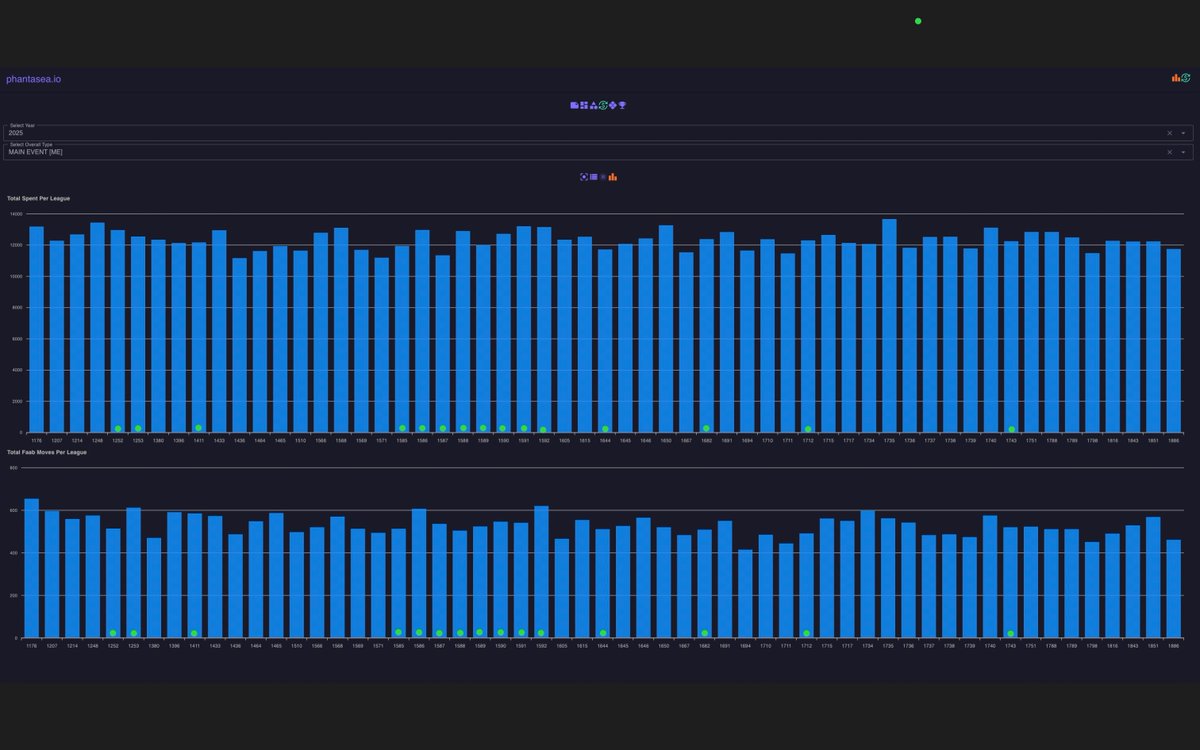Click the orange bar chart icon in header
The width and height of the screenshot is (1200, 750).
click(x=1176, y=78)
